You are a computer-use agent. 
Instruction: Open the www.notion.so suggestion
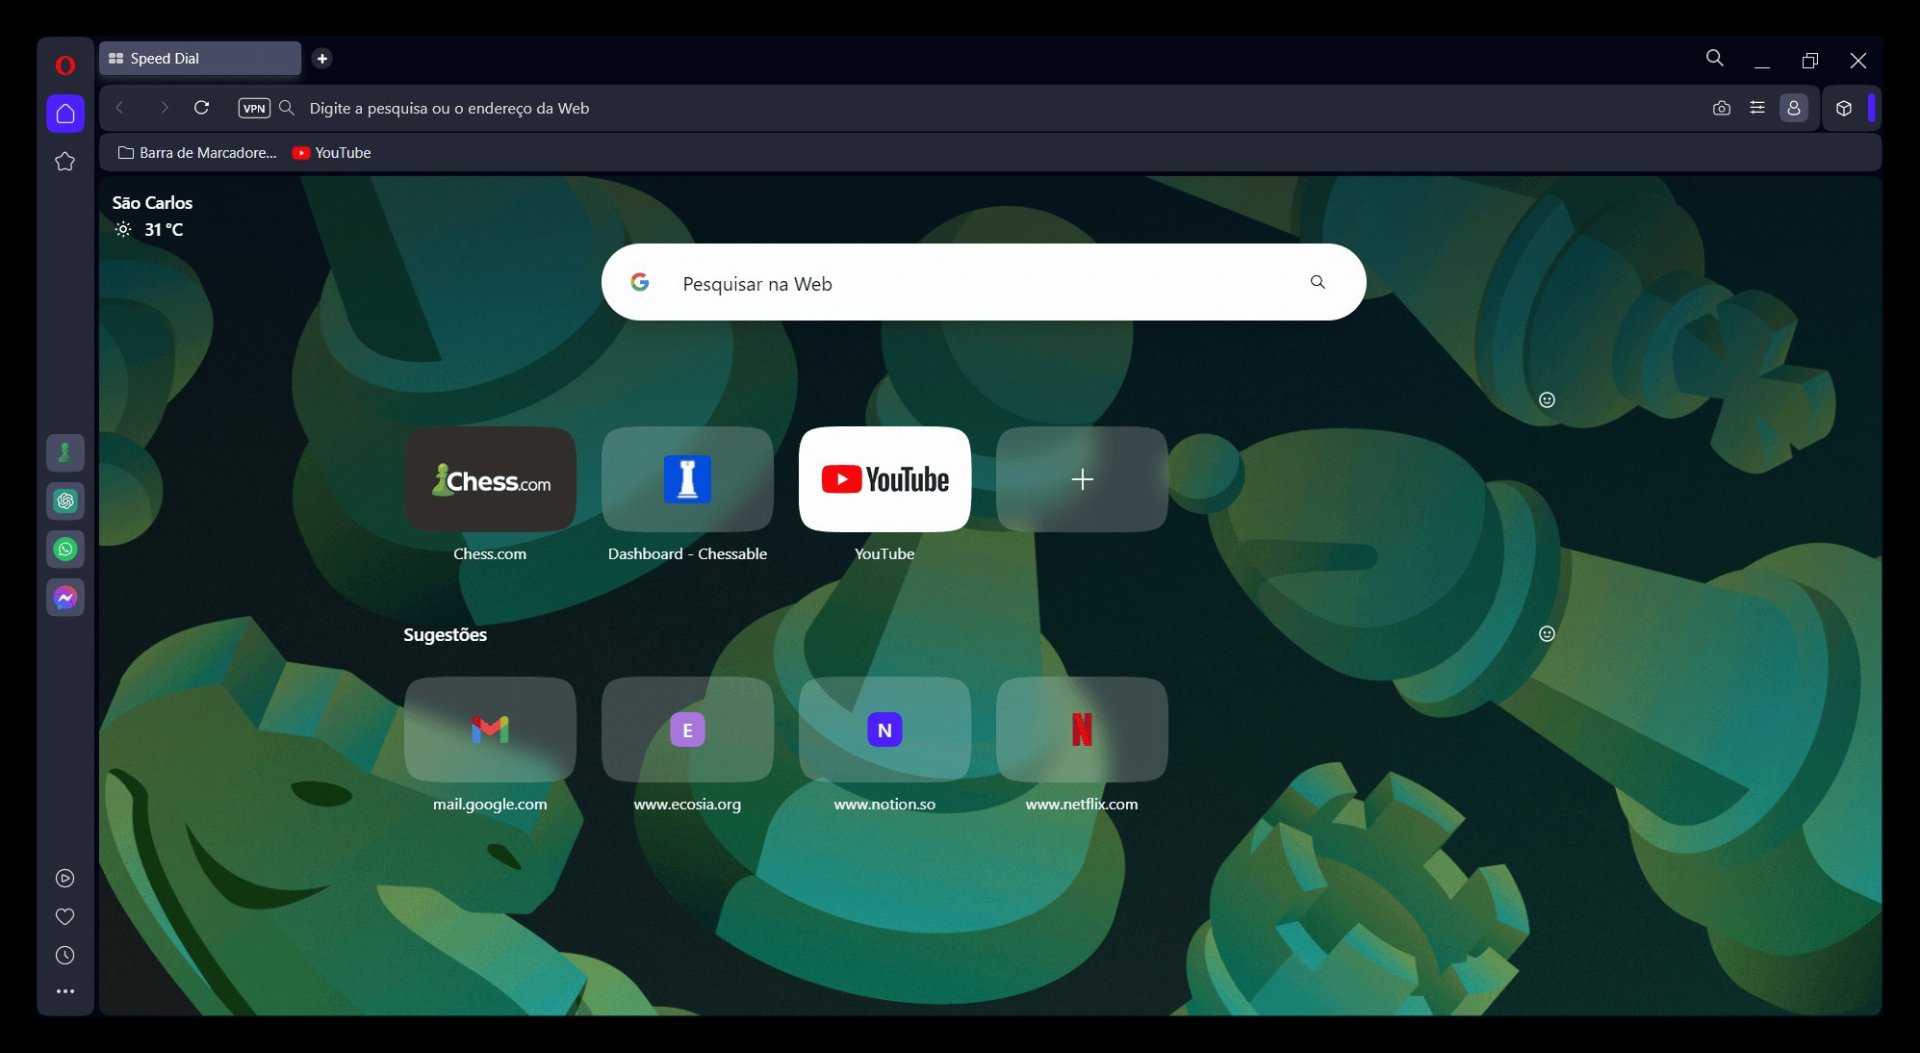(885, 730)
